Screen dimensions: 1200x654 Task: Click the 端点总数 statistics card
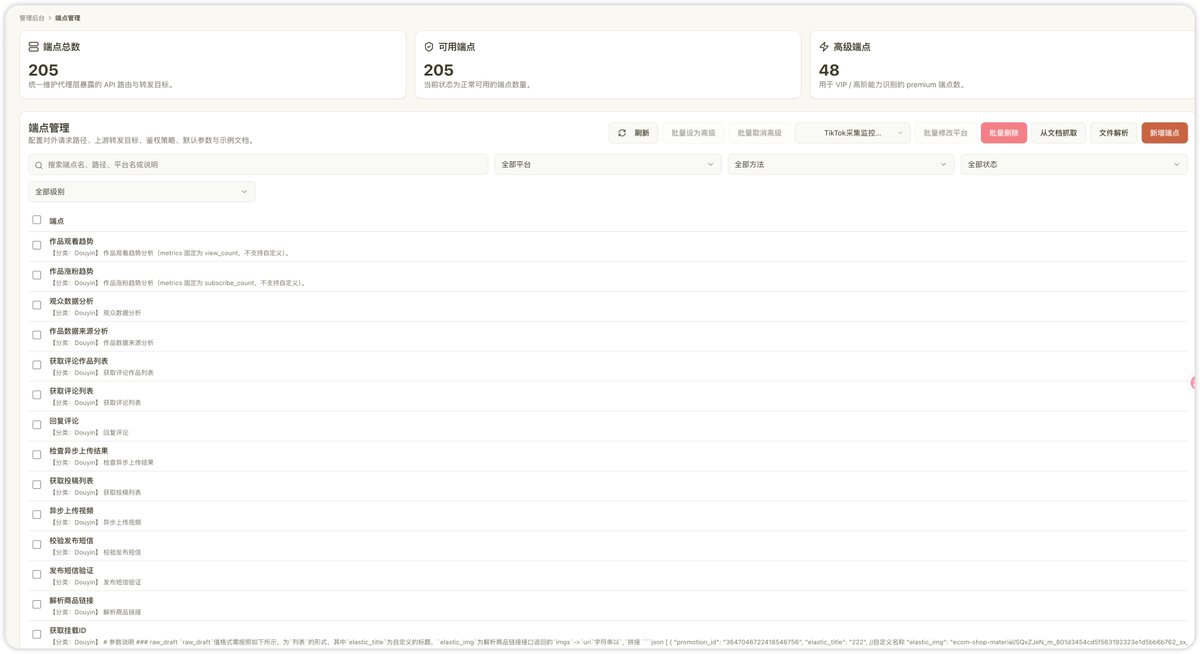[x=212, y=65]
